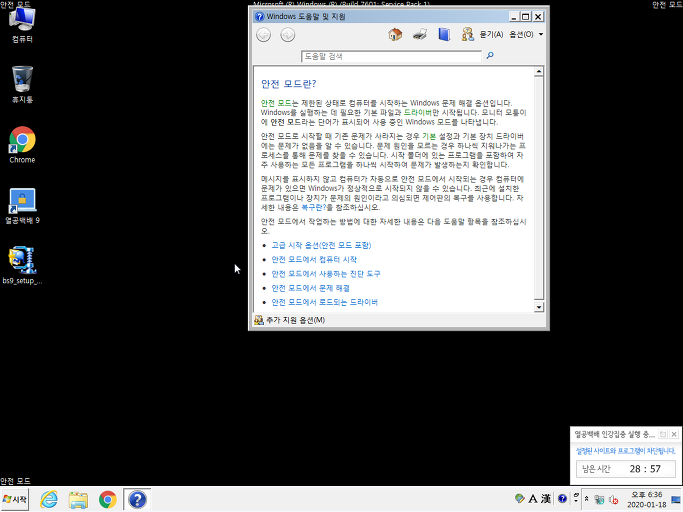This screenshot has width=683, height=512.
Task: Click the Back arrow in the Help window
Action: (264, 34)
